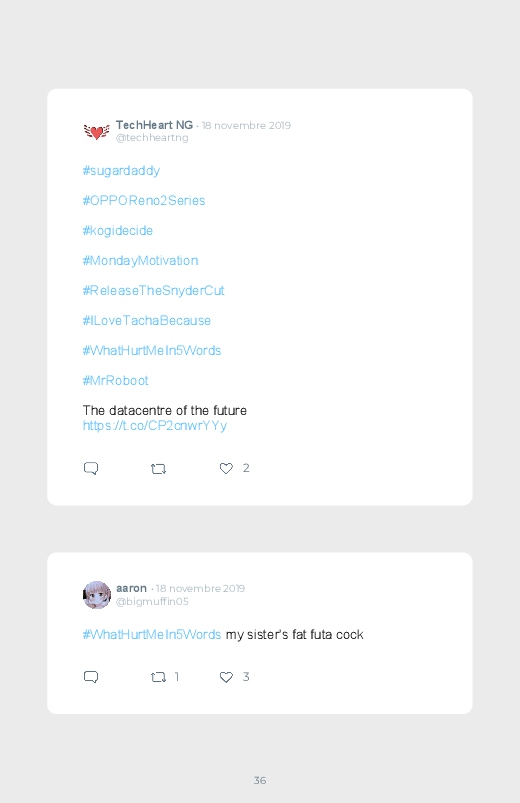520x803 pixels.
Task: Click the reply icon on TechHeart NG tweet
Action: pyautogui.click(x=91, y=468)
